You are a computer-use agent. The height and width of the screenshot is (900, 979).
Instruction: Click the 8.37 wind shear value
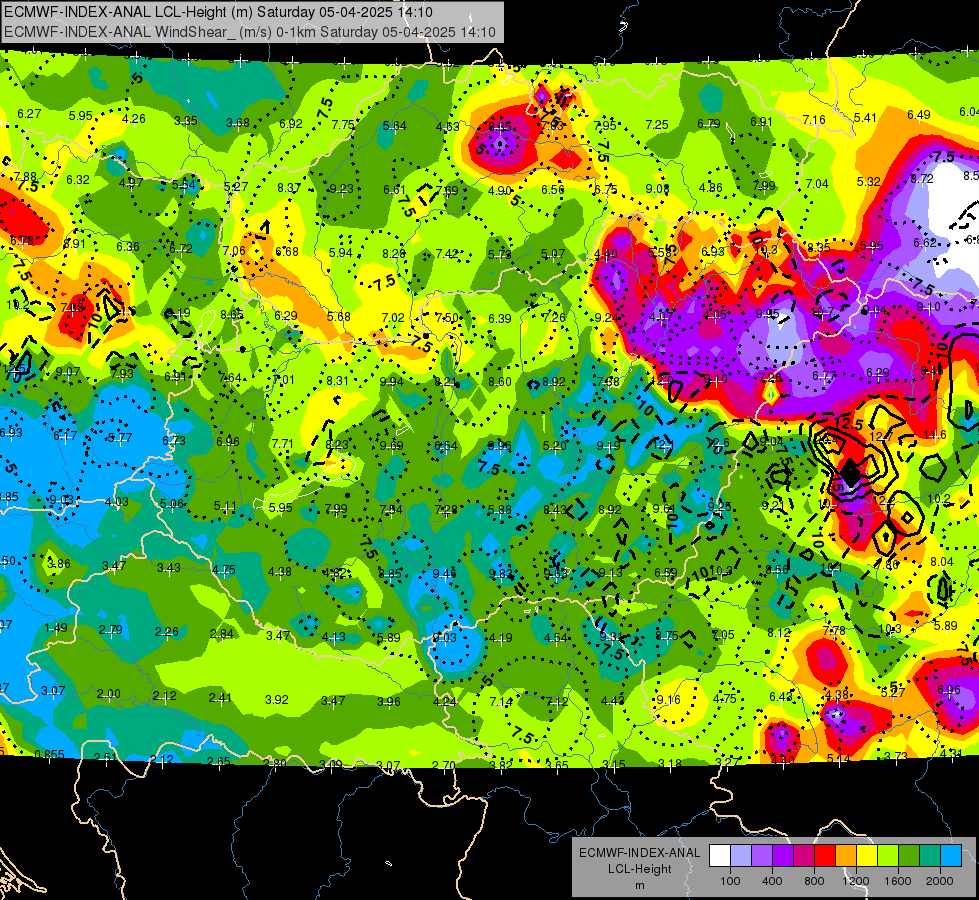tap(289, 187)
